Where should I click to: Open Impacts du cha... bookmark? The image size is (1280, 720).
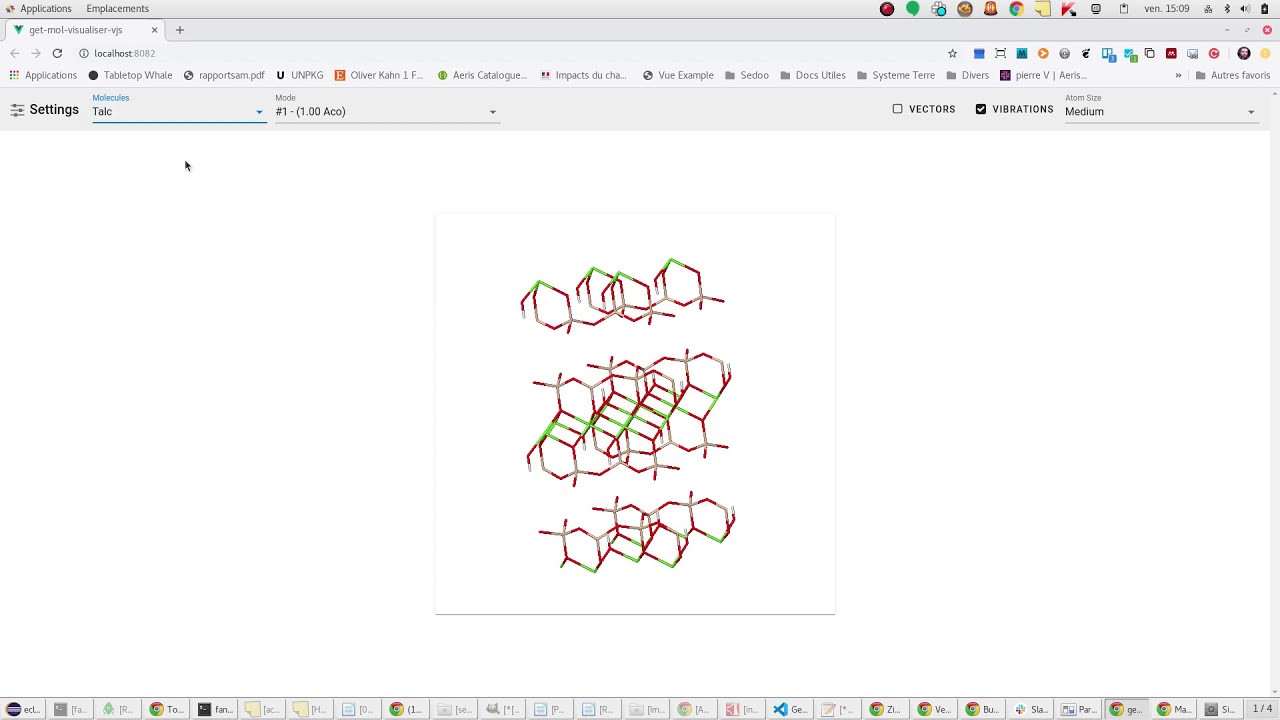pos(584,75)
